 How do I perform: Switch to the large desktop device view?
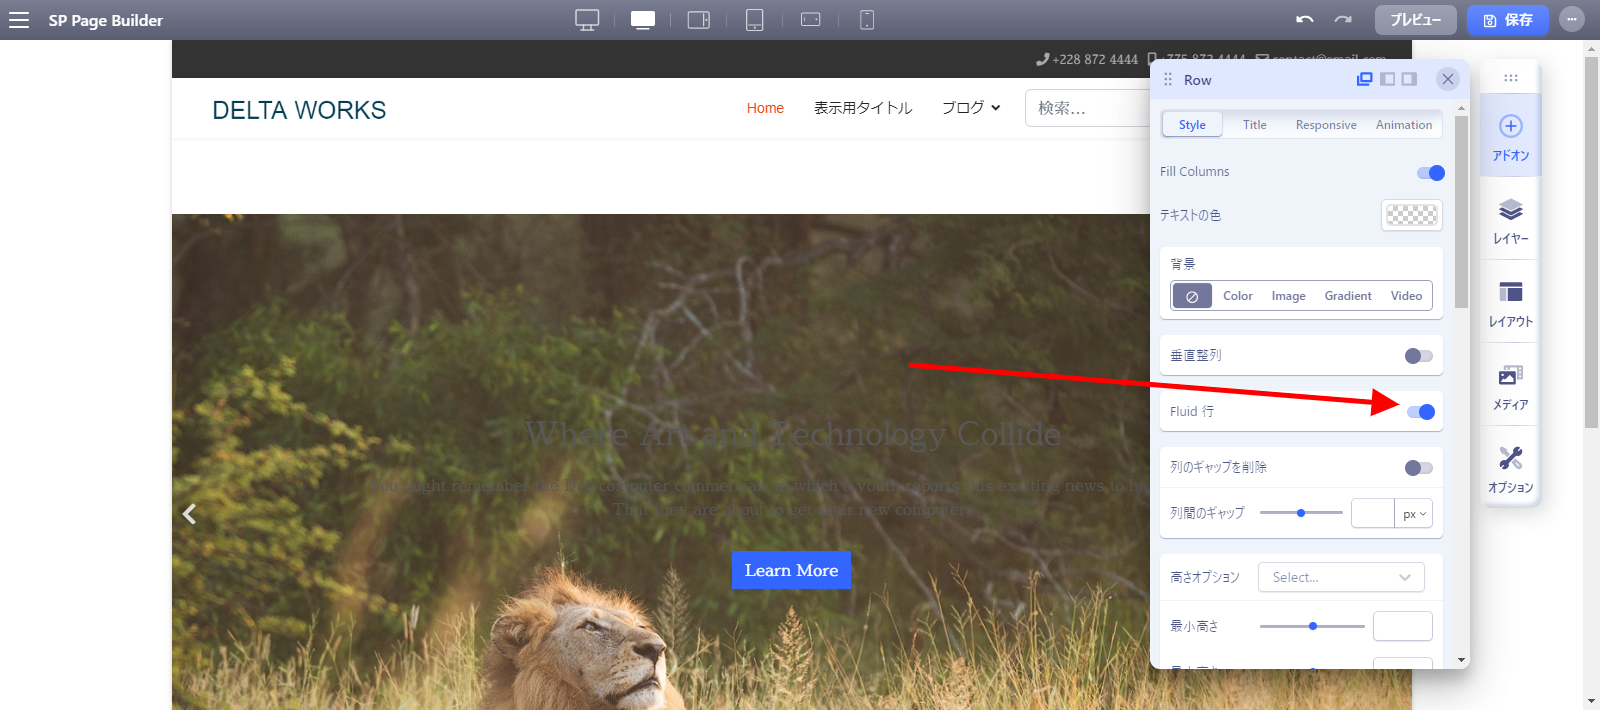click(x=587, y=20)
